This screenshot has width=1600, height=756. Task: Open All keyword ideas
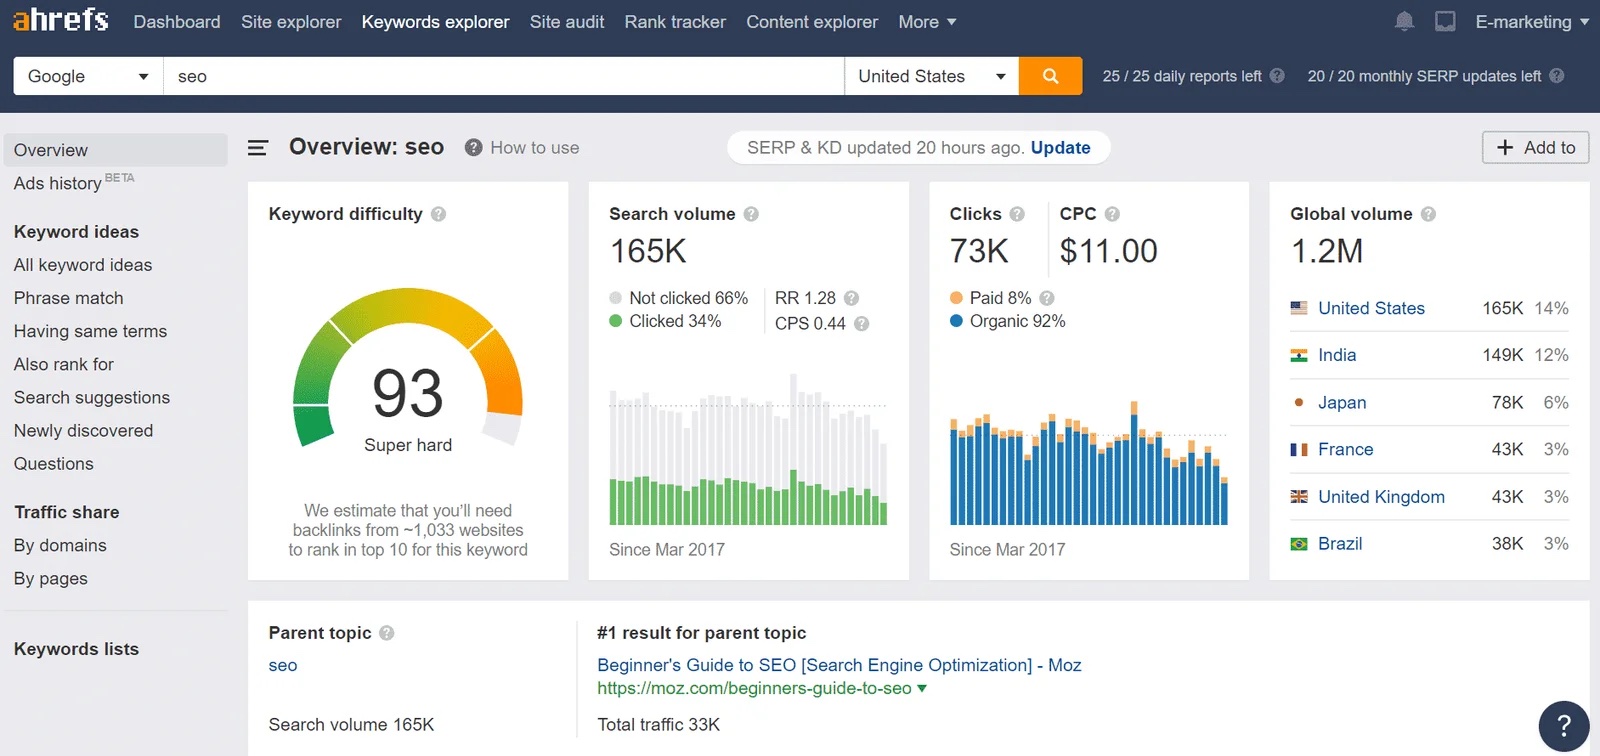click(x=83, y=265)
